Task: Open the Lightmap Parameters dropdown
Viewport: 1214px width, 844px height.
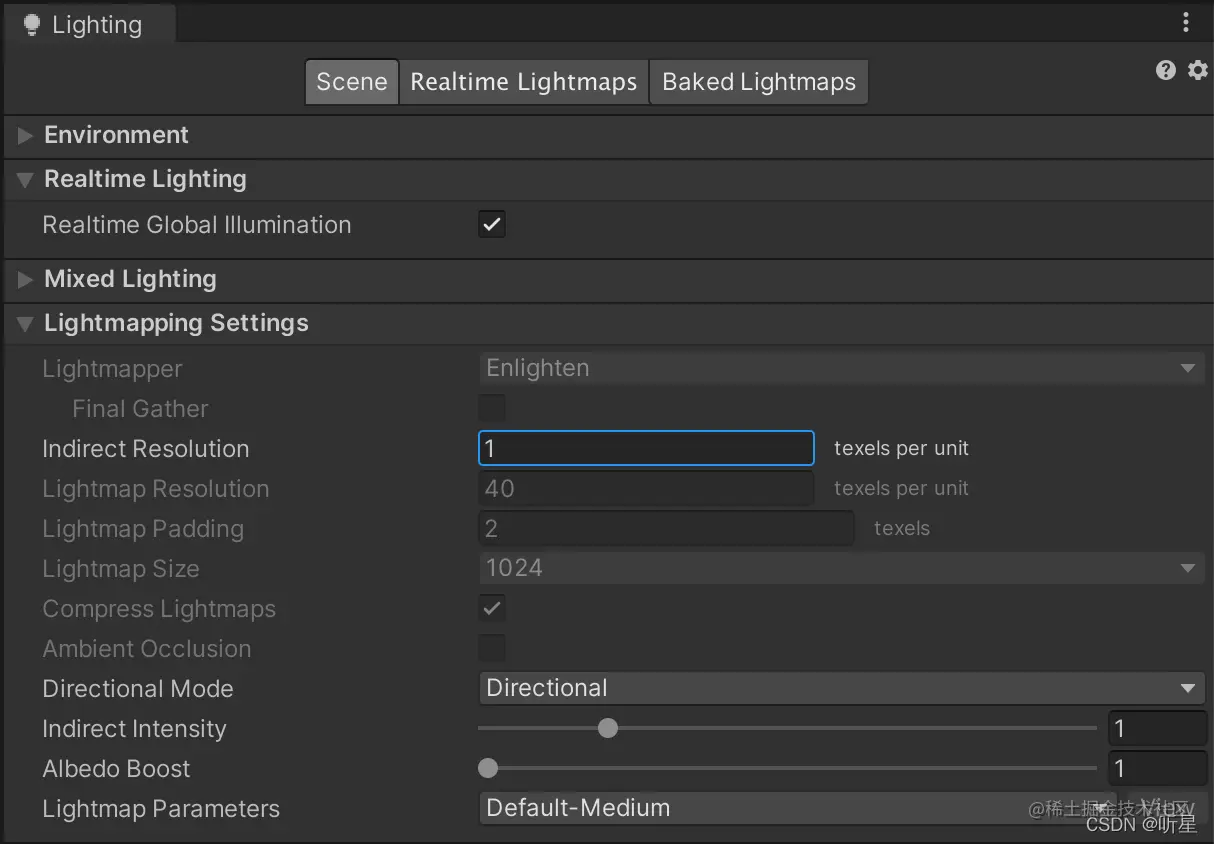Action: [x=796, y=808]
